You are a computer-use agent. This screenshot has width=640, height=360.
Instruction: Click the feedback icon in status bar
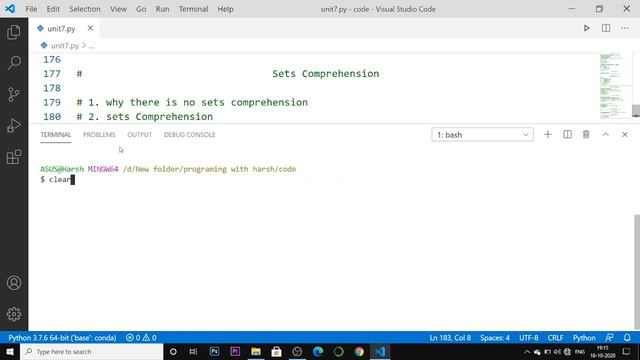pos(609,338)
